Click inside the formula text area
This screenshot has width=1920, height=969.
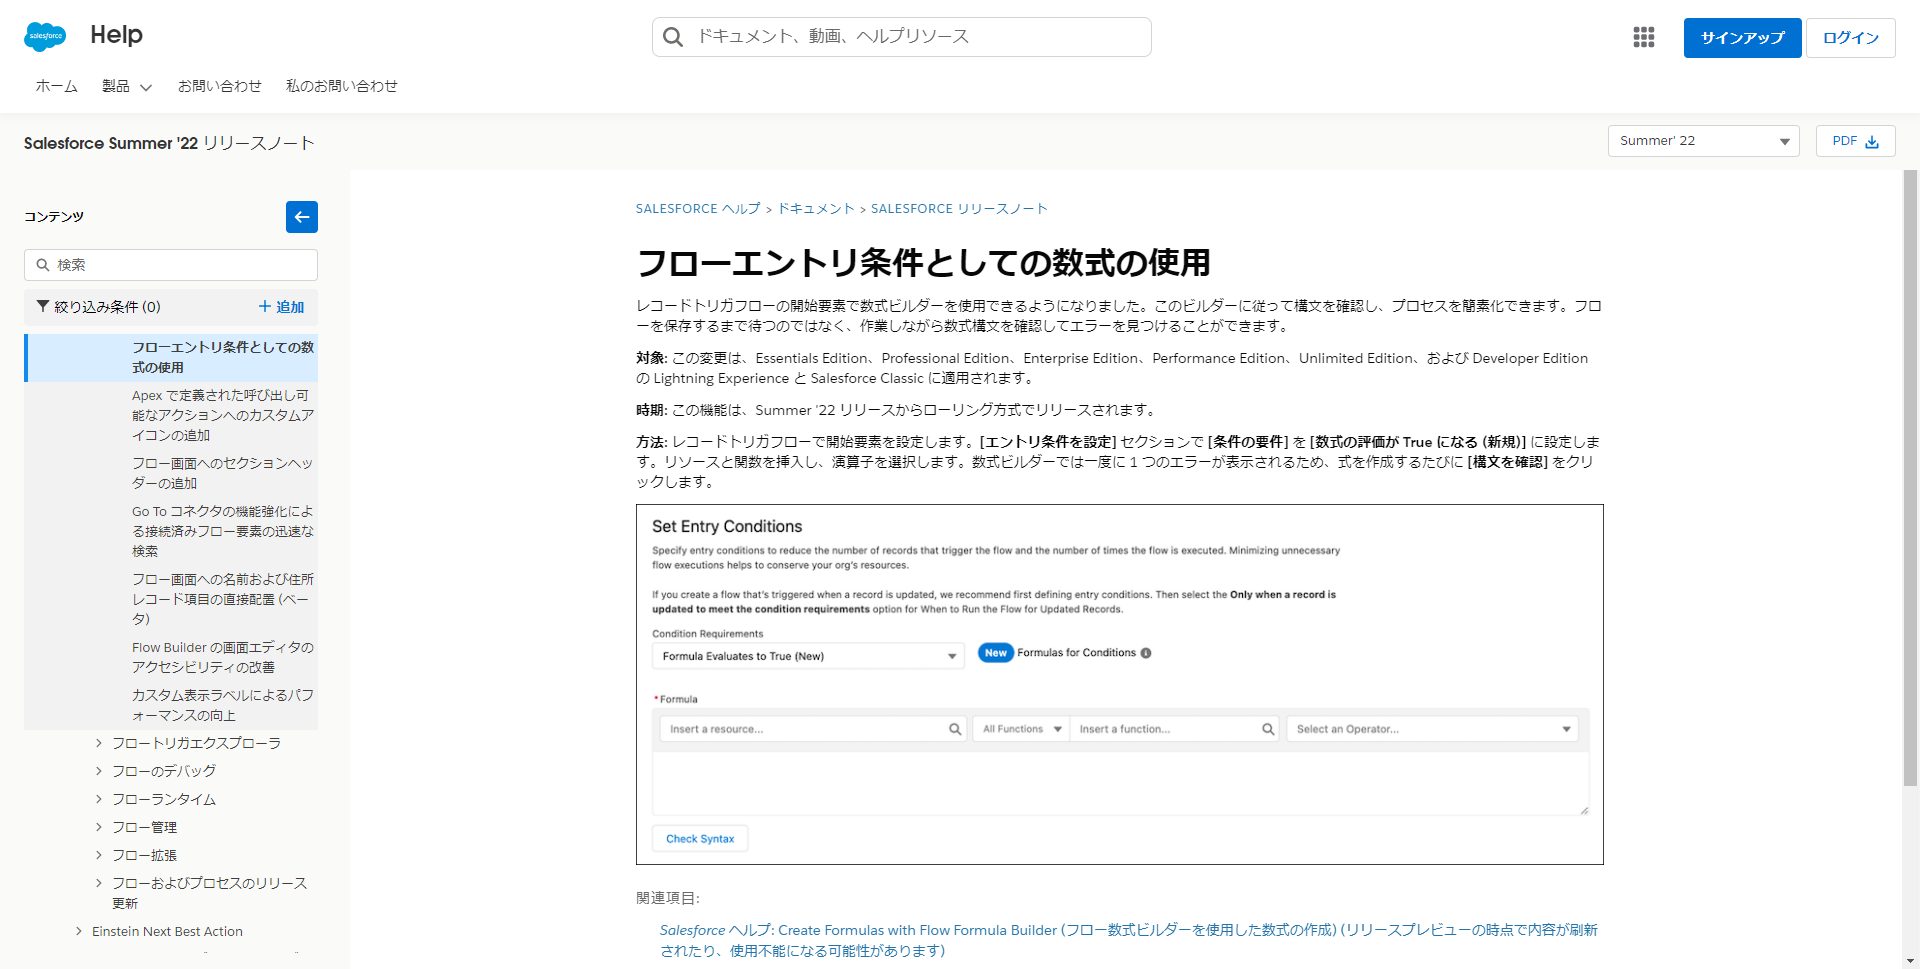[1120, 783]
